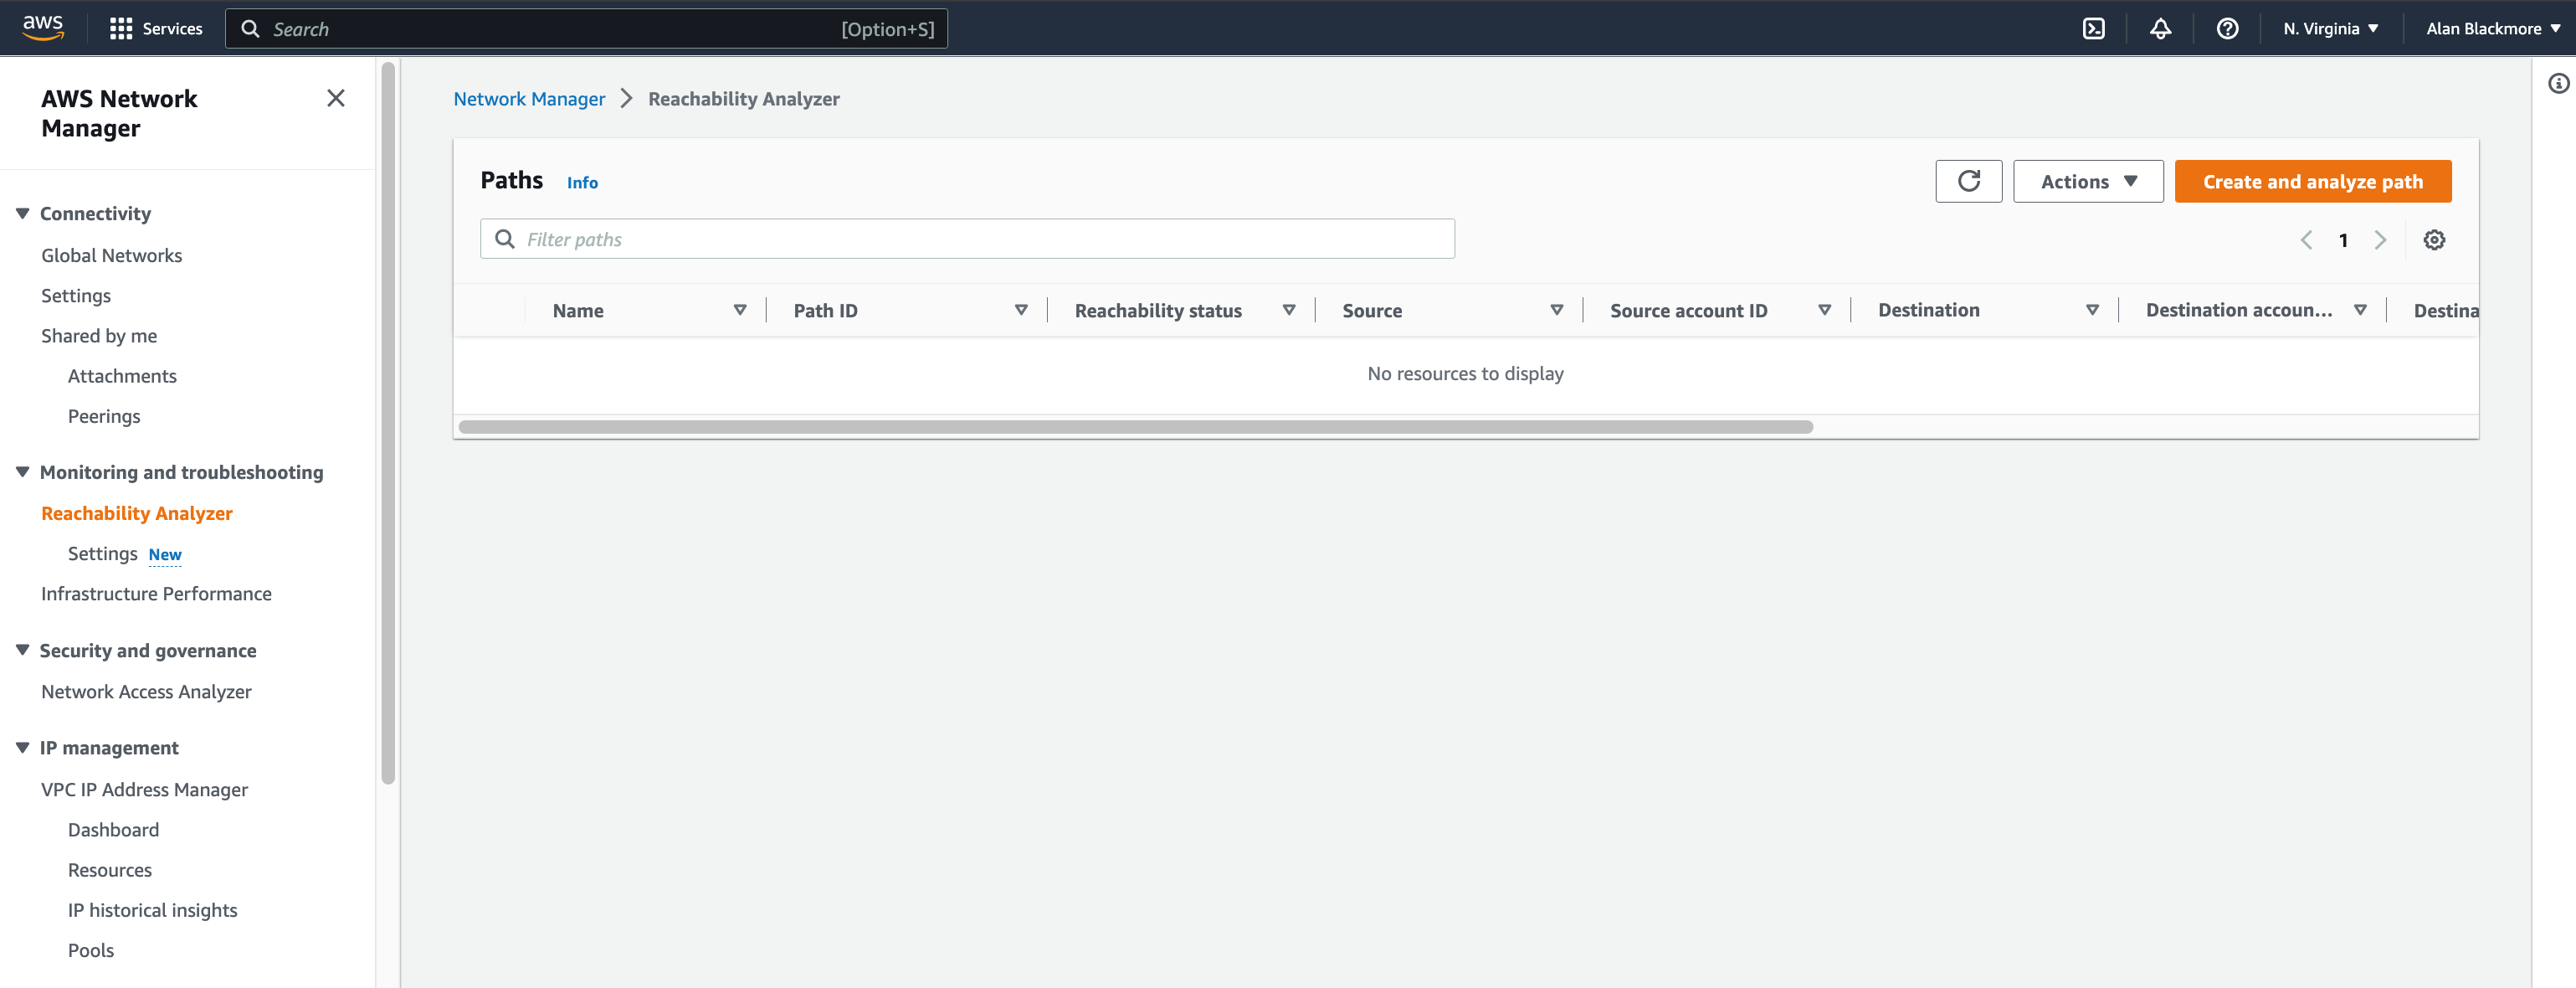
Task: Click the Services grid icon
Action: (x=121, y=28)
